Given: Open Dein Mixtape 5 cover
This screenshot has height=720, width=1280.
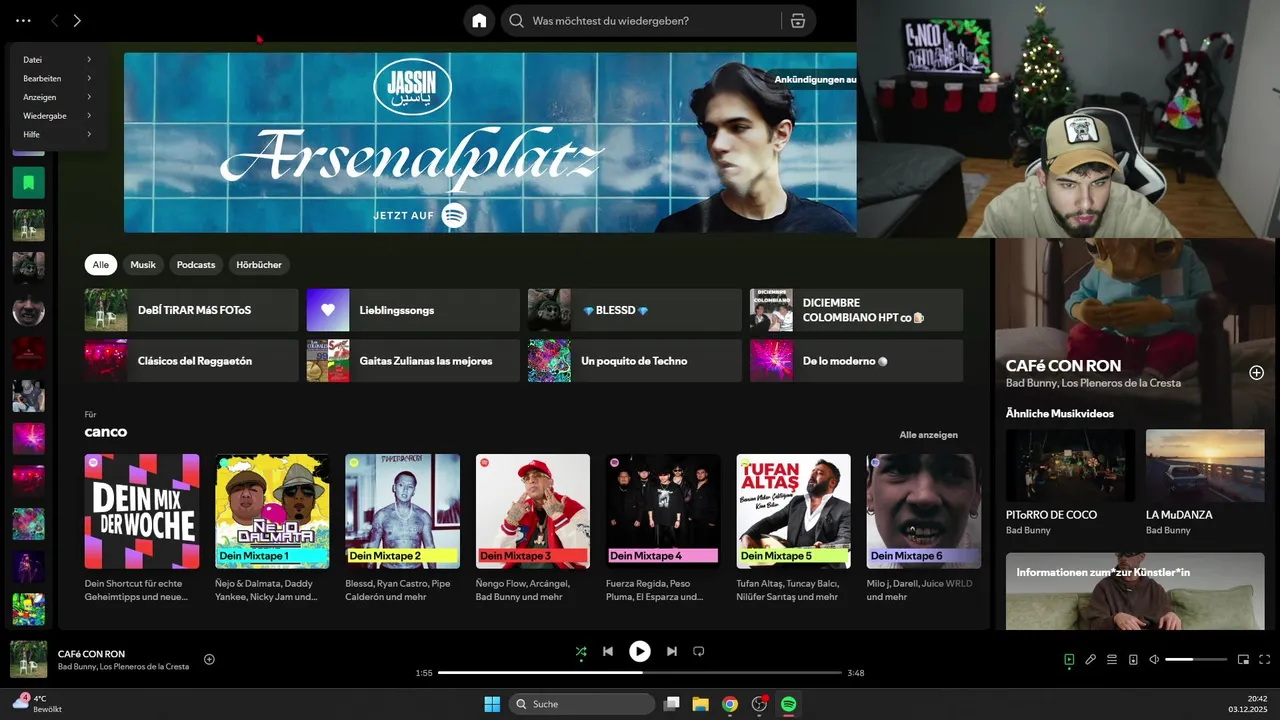Looking at the screenshot, I should click(x=794, y=511).
